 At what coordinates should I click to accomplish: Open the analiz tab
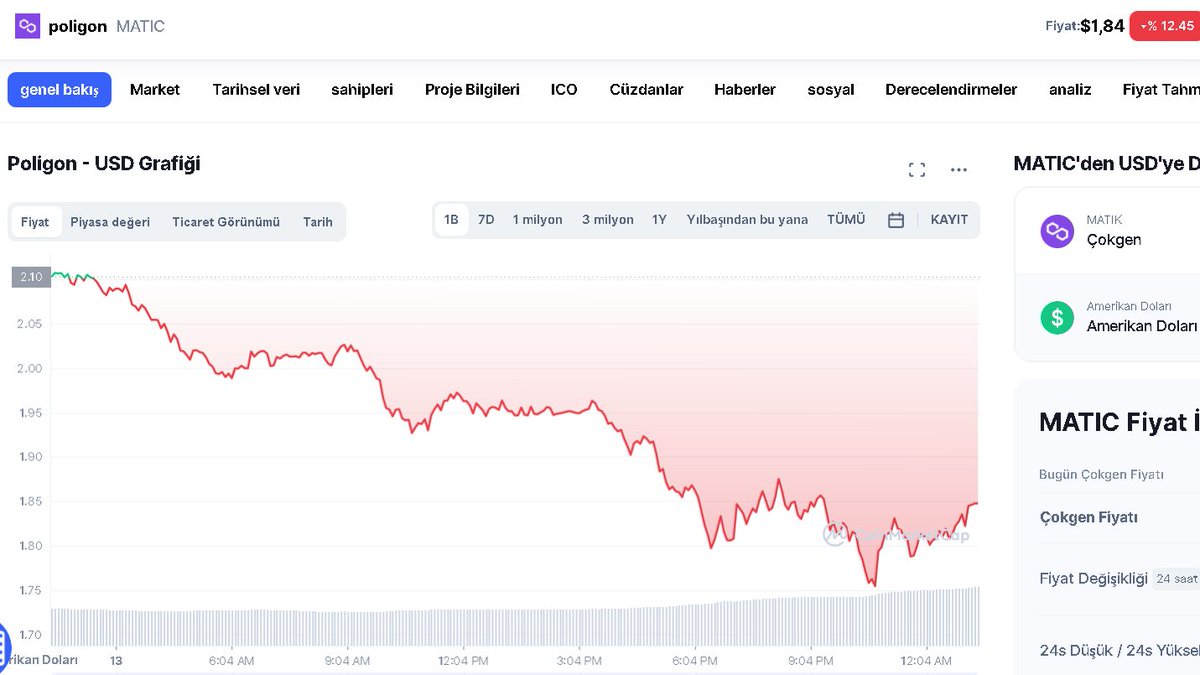tap(1070, 89)
